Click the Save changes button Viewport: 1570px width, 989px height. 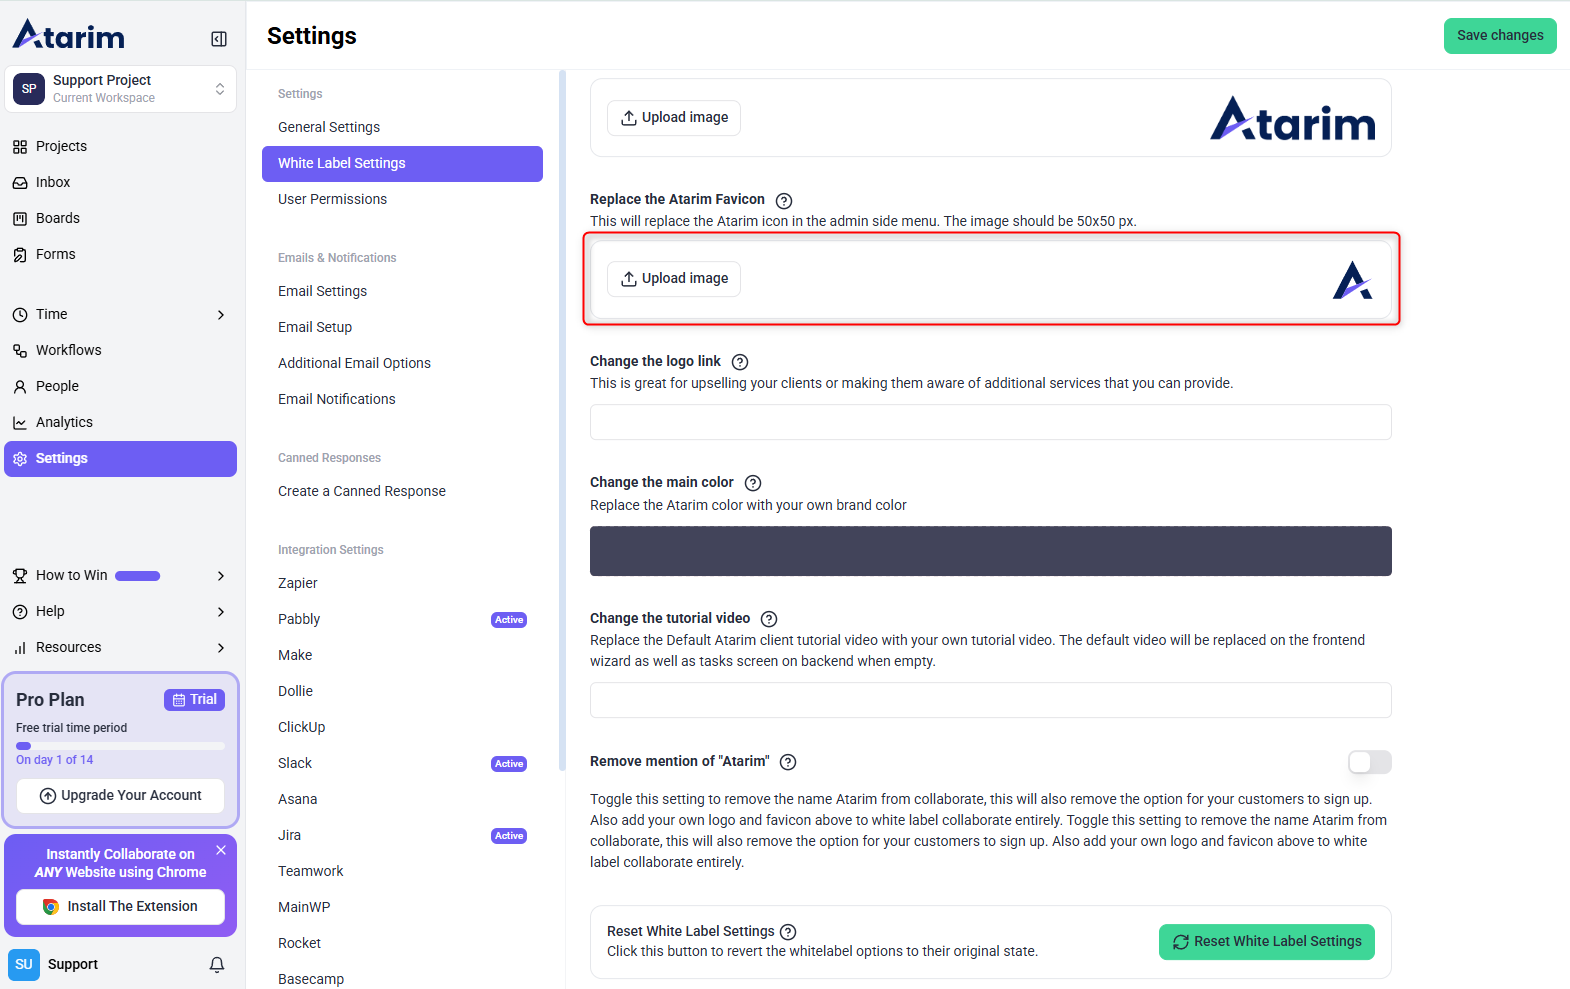[1499, 36]
